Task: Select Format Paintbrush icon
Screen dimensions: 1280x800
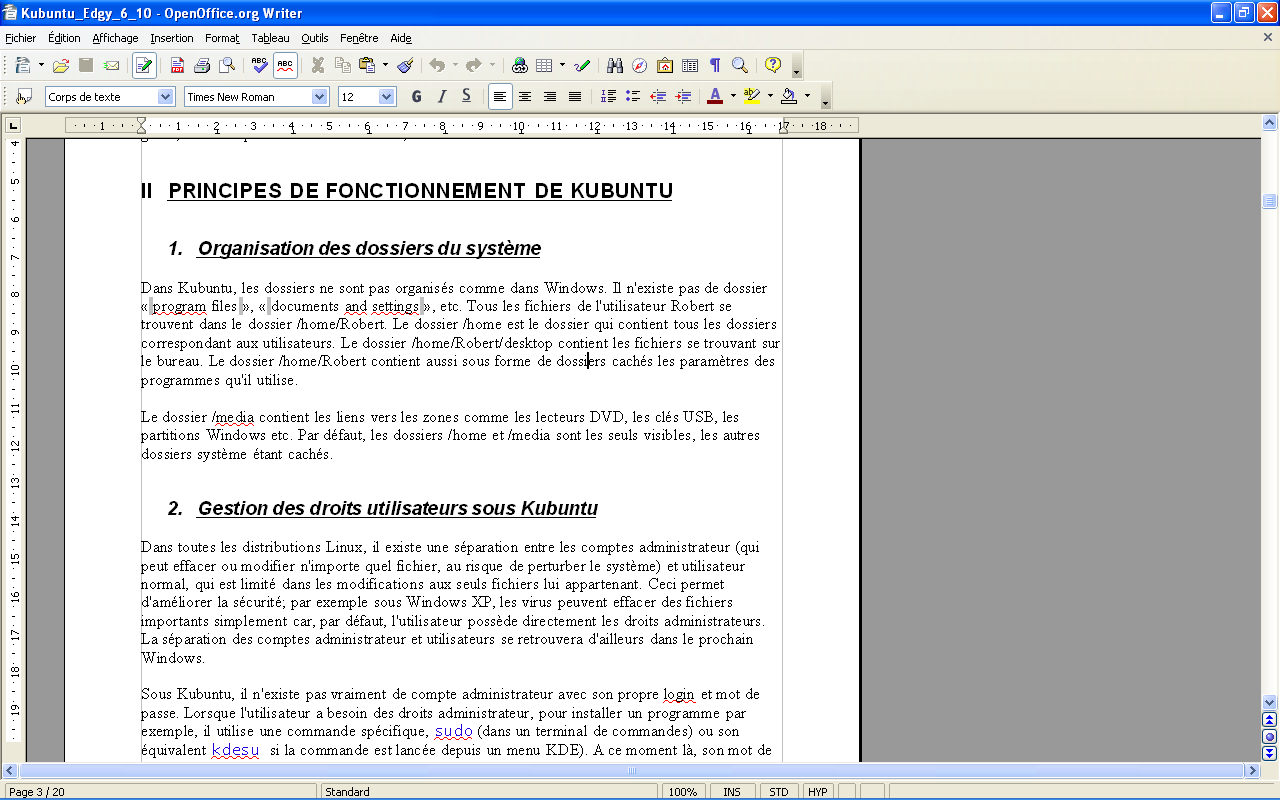Action: click(405, 65)
